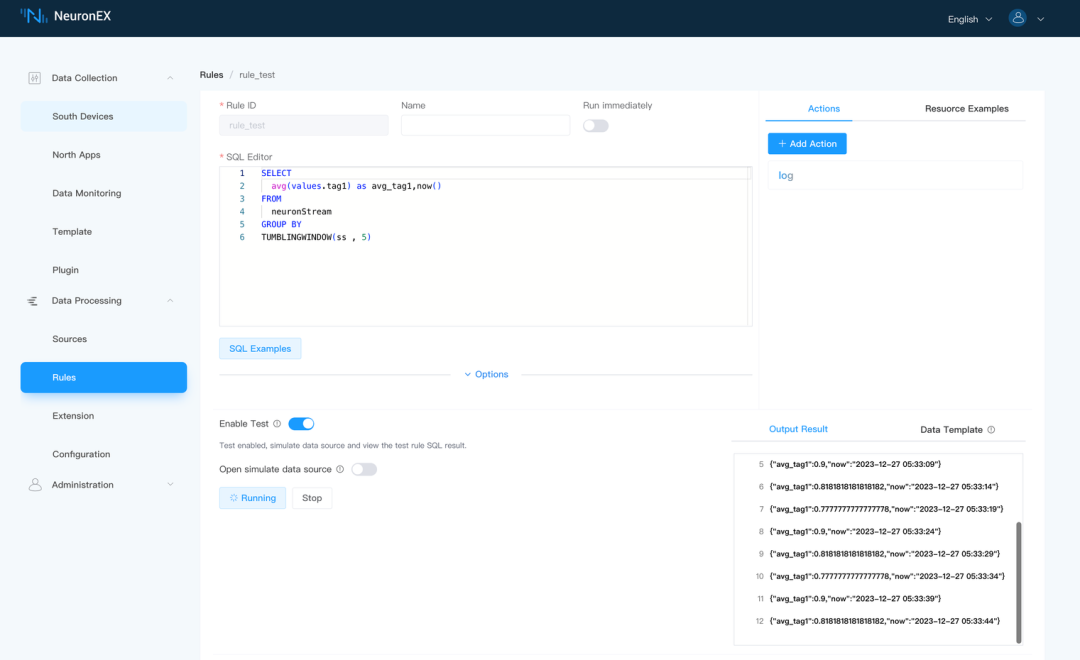1080x660 pixels.
Task: Open the log action entry
Action: pyautogui.click(x=895, y=176)
